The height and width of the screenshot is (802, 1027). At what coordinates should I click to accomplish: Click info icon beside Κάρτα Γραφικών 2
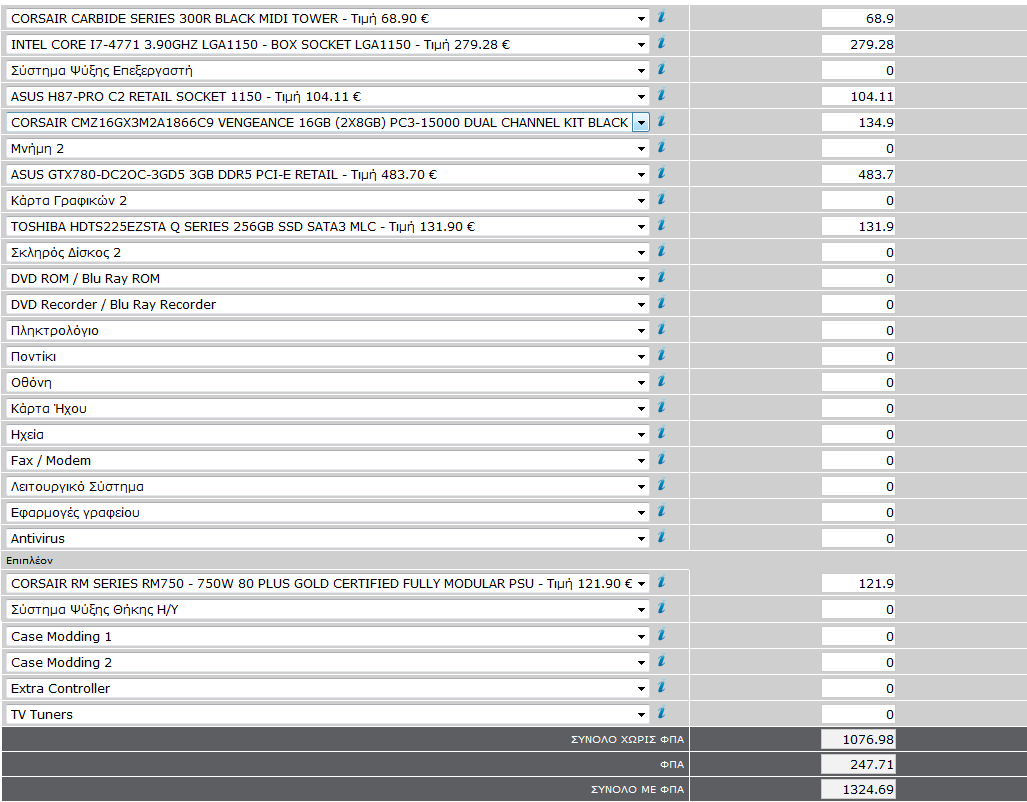coord(662,199)
